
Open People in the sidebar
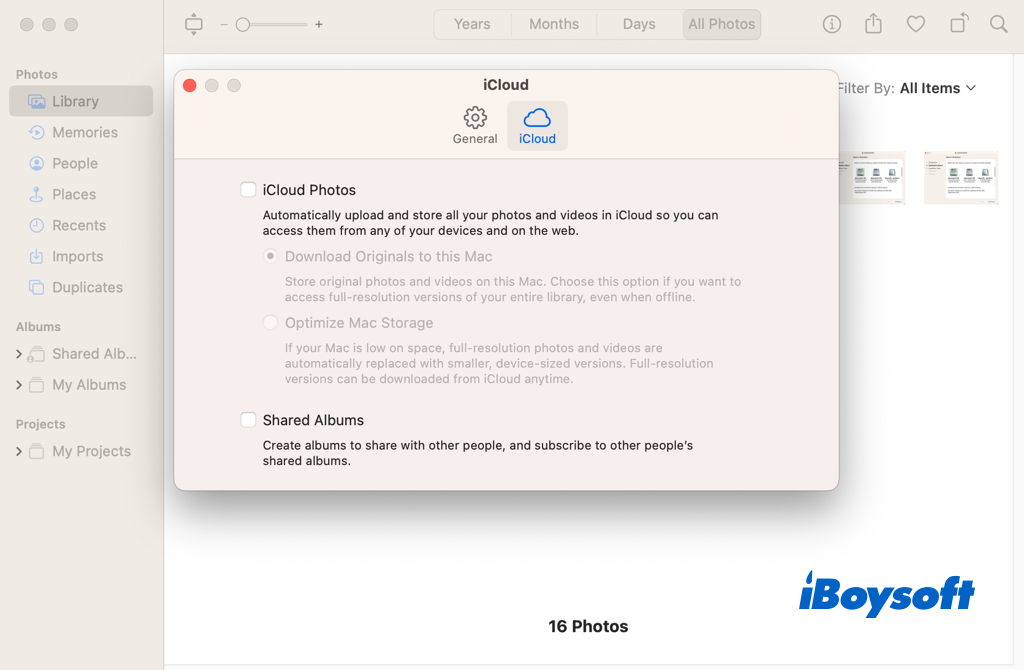[x=74, y=163]
